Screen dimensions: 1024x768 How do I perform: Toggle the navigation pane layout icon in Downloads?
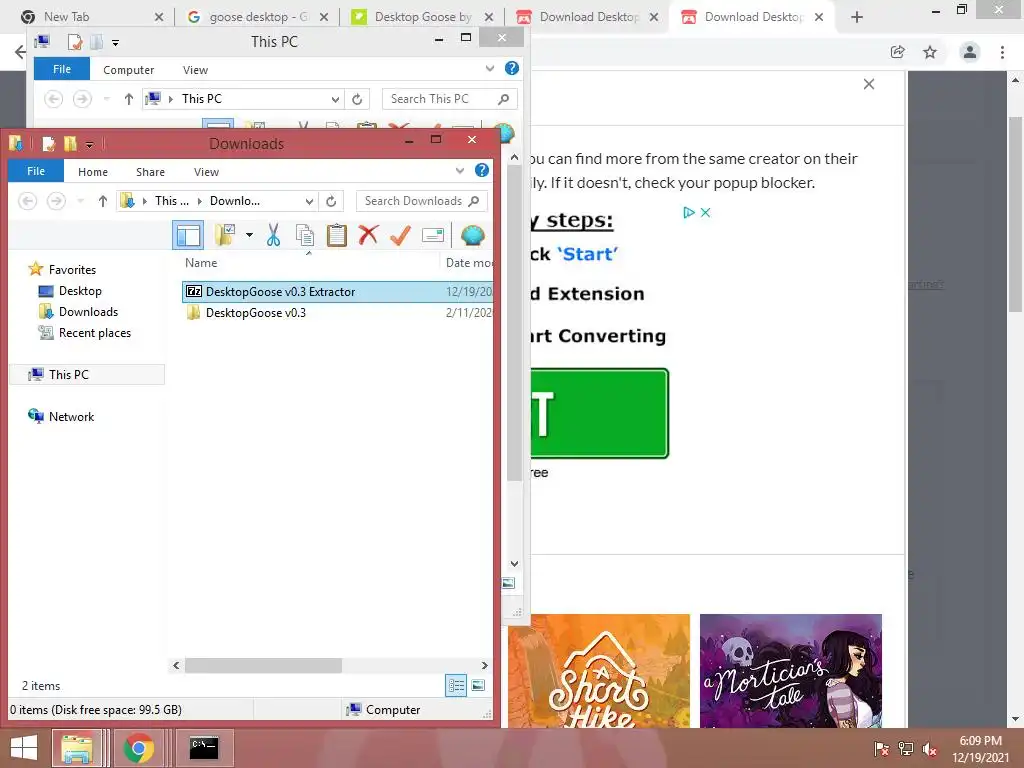tap(188, 235)
